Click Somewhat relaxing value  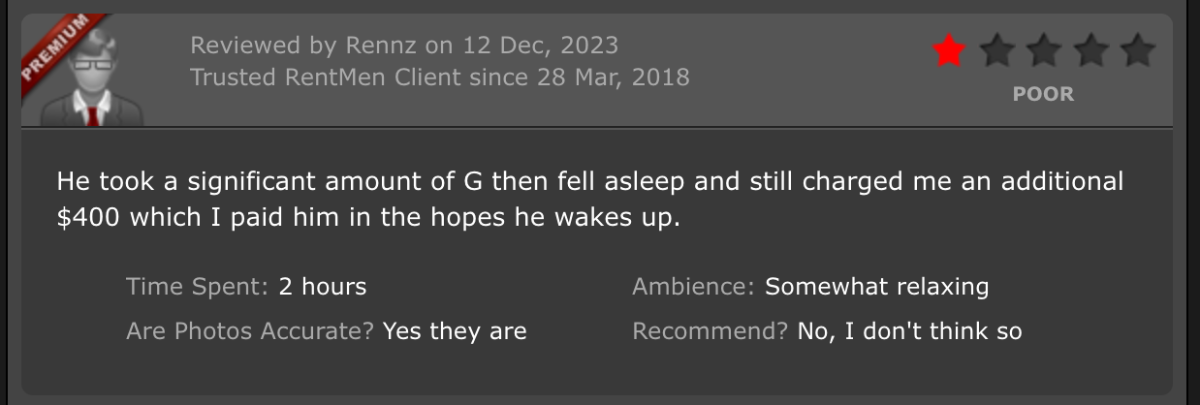tap(877, 288)
